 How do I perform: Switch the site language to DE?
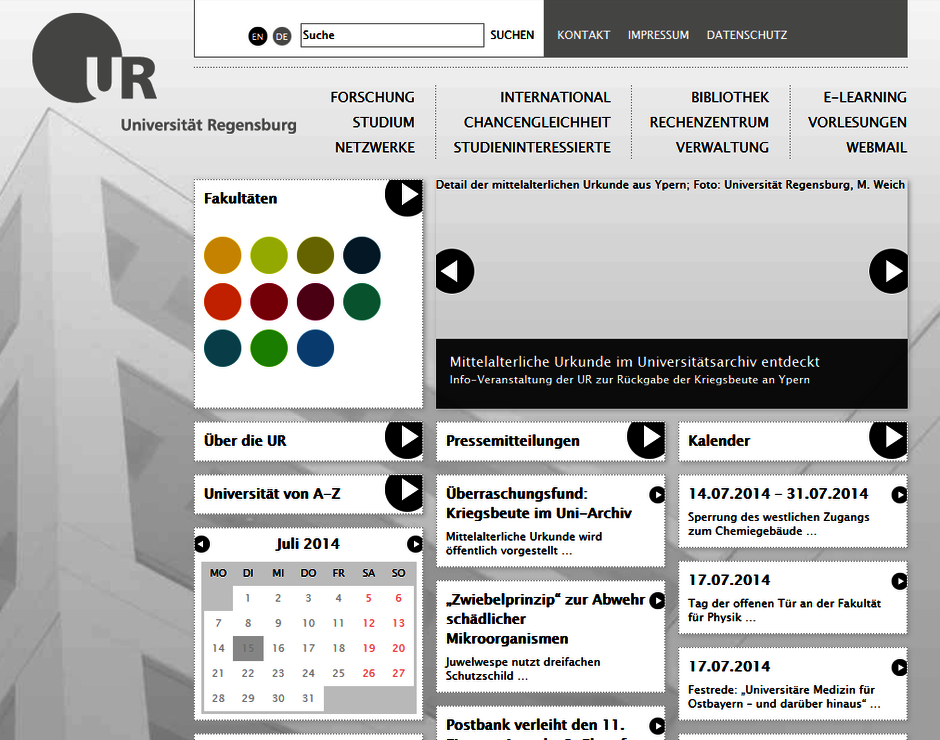pyautogui.click(x=282, y=36)
